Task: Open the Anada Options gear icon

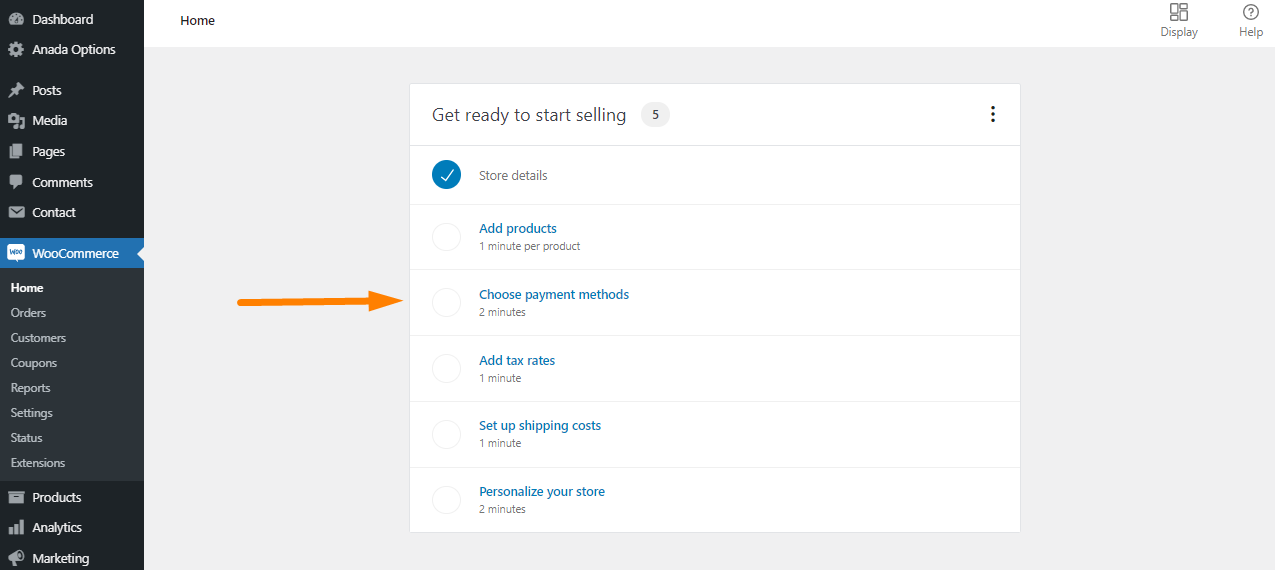Action: pos(16,49)
